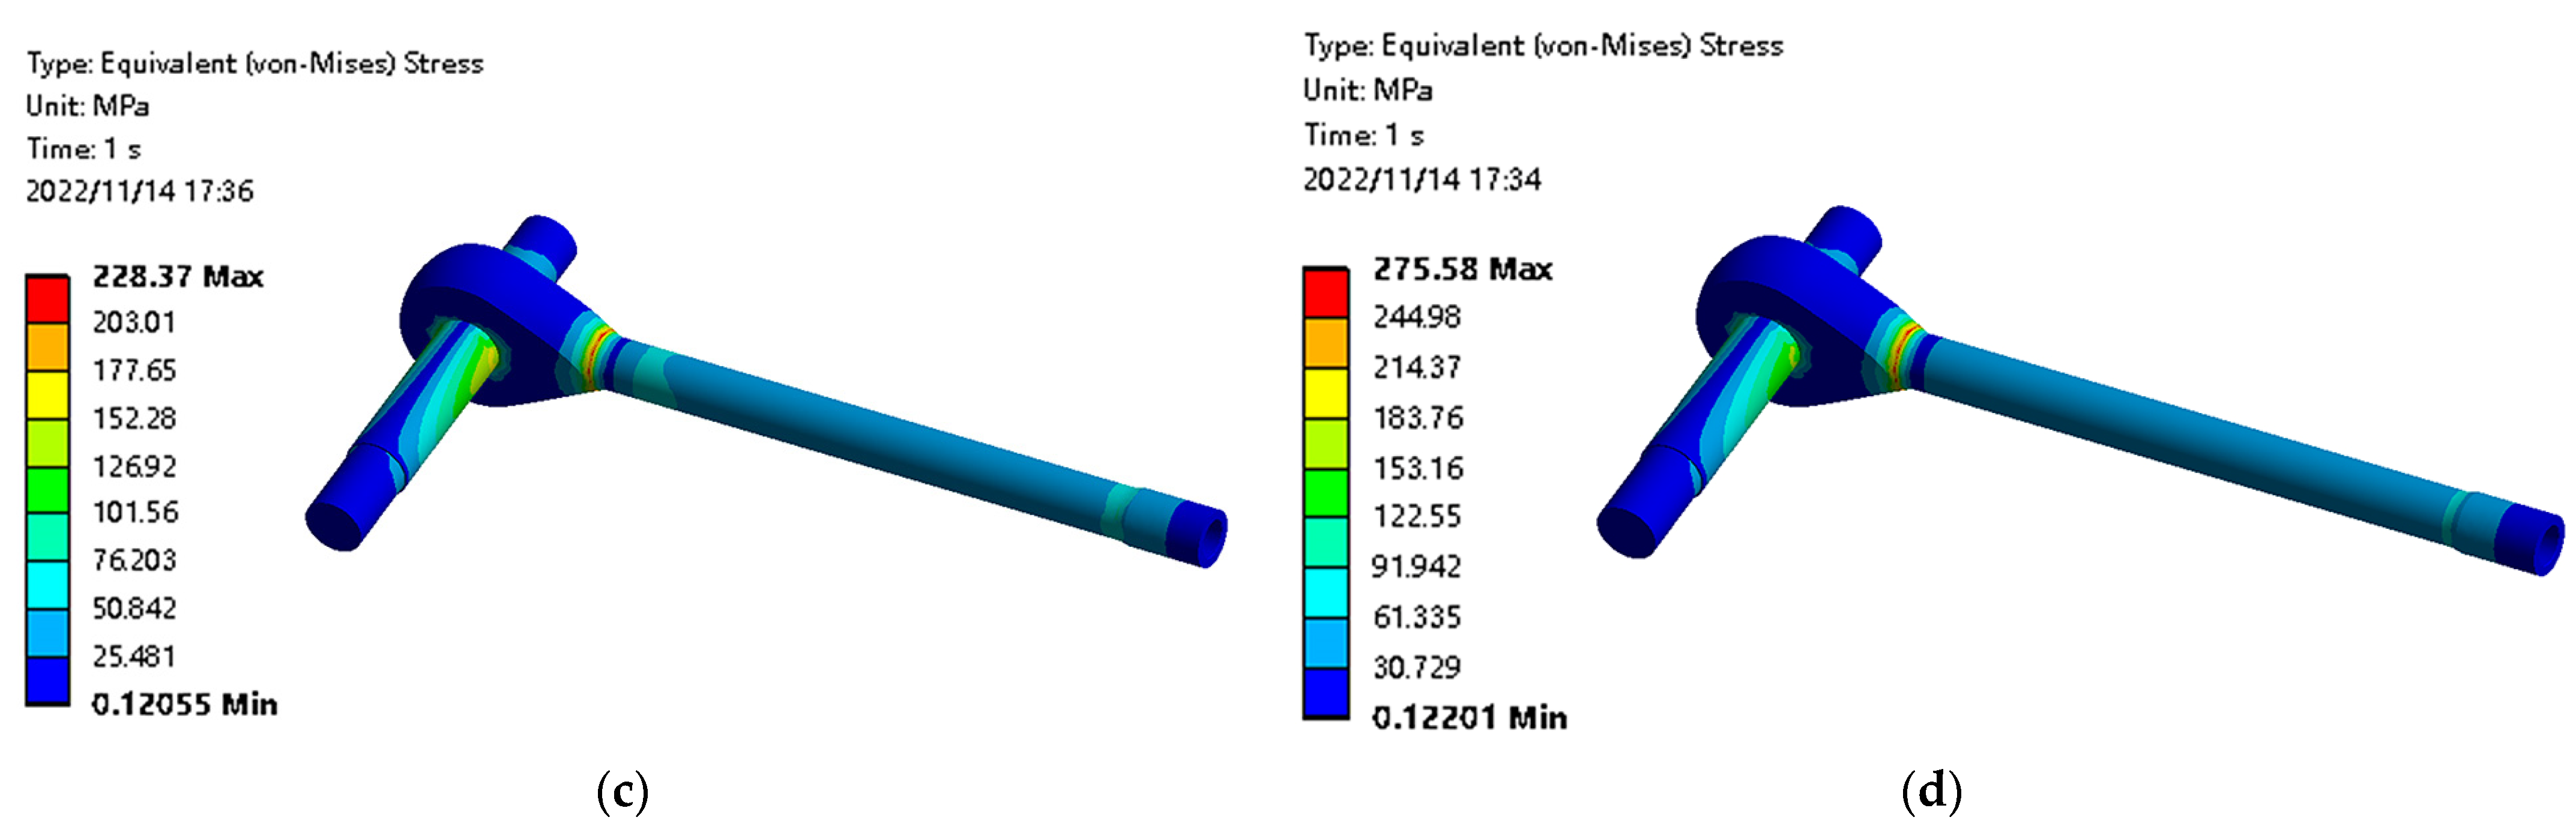Click the red swatch in right legend

pos(1325,293)
